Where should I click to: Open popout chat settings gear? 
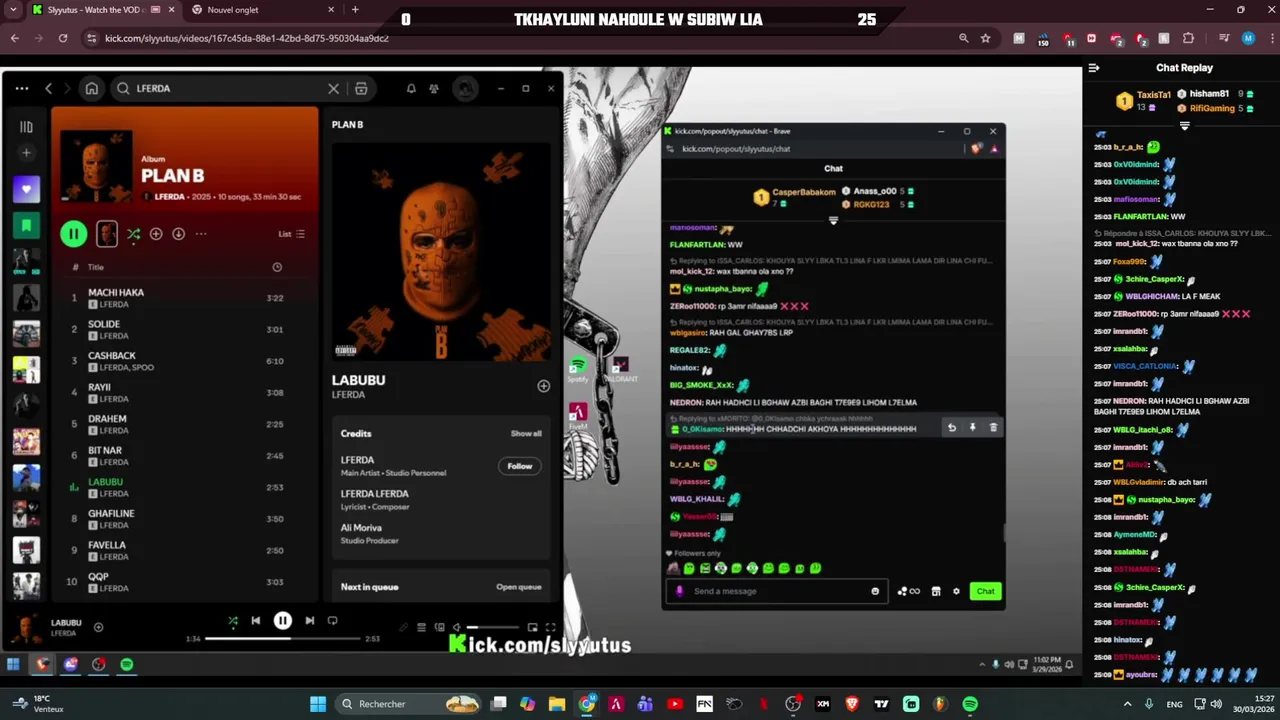[x=956, y=591]
